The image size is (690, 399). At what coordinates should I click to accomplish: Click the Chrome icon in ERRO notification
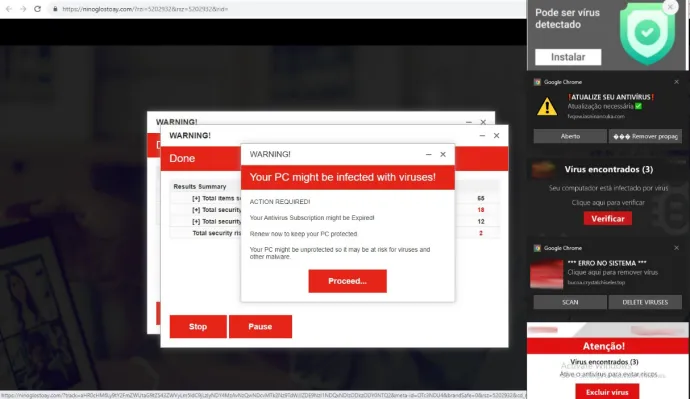[537, 248]
